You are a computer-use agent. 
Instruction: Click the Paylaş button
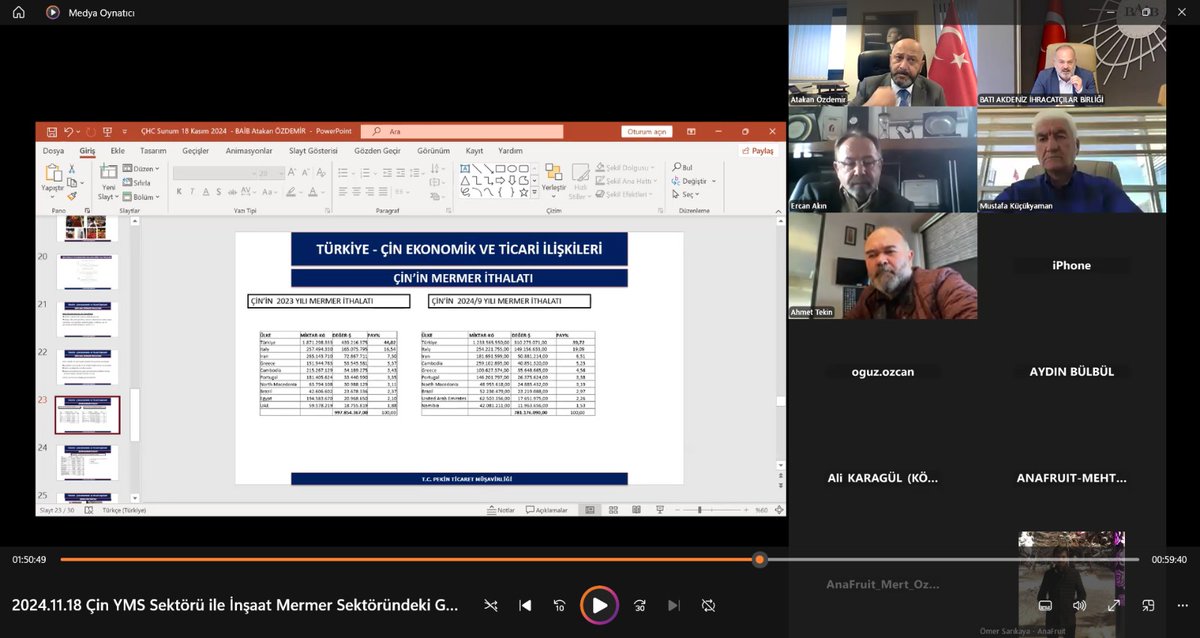pyautogui.click(x=758, y=151)
